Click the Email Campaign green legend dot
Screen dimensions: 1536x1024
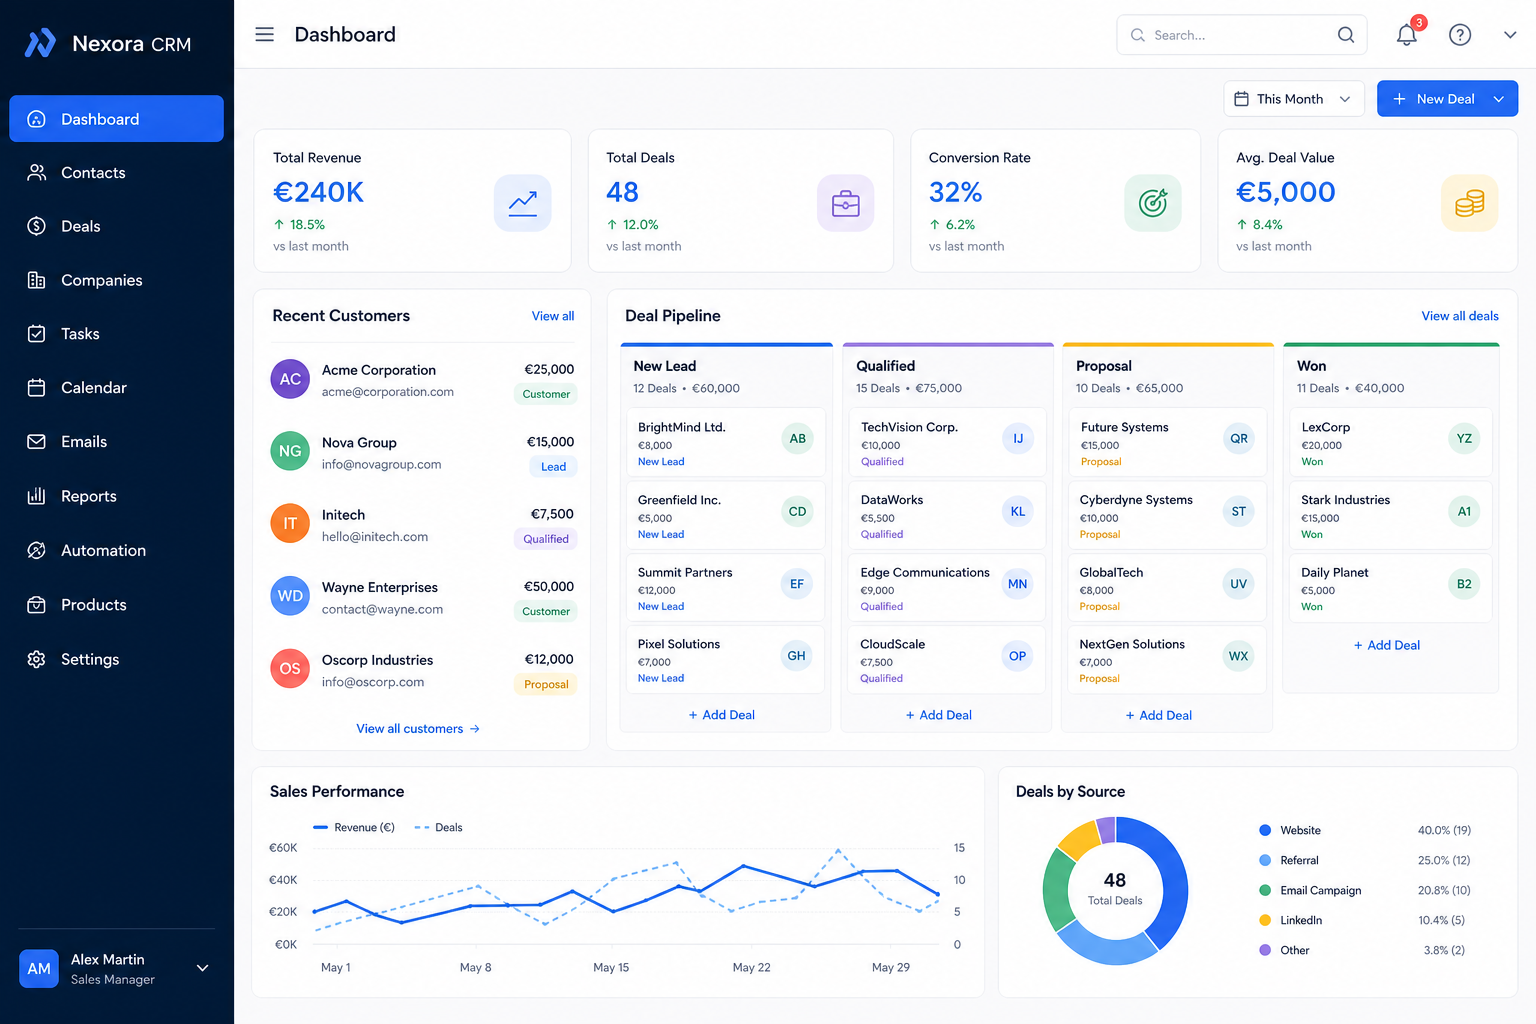(x=1265, y=890)
